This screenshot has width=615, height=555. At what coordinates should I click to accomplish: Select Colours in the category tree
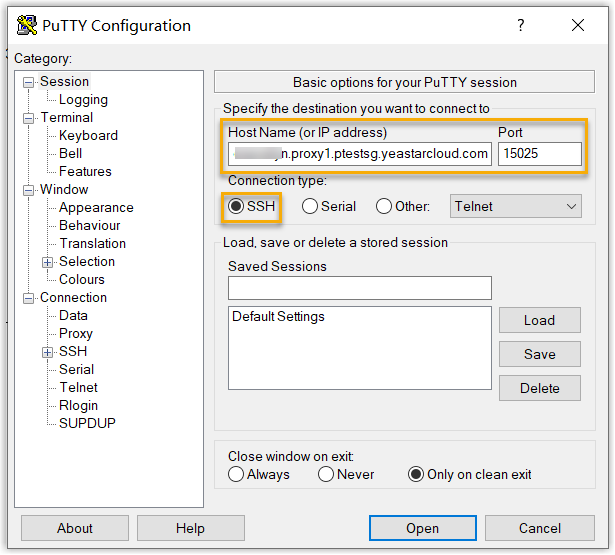(82, 280)
